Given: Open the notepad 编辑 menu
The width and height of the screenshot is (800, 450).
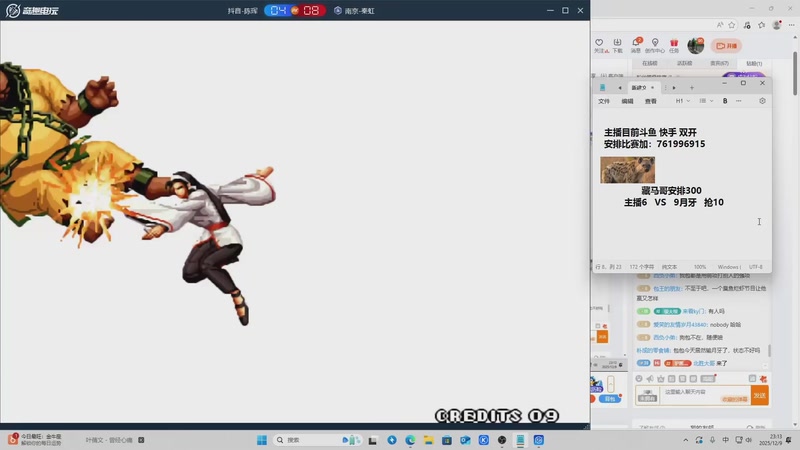Looking at the screenshot, I should (x=628, y=101).
